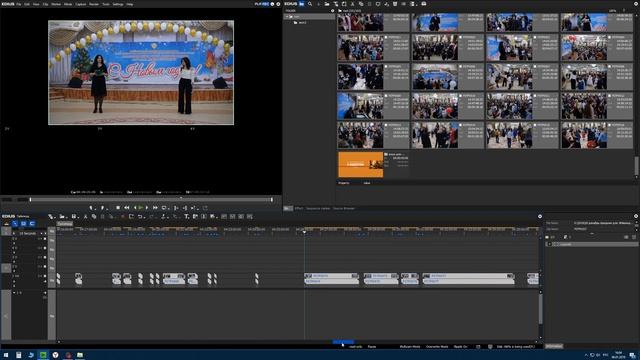Click the Create Title T icon
This screenshot has height=360, width=640.
click(x=187, y=216)
